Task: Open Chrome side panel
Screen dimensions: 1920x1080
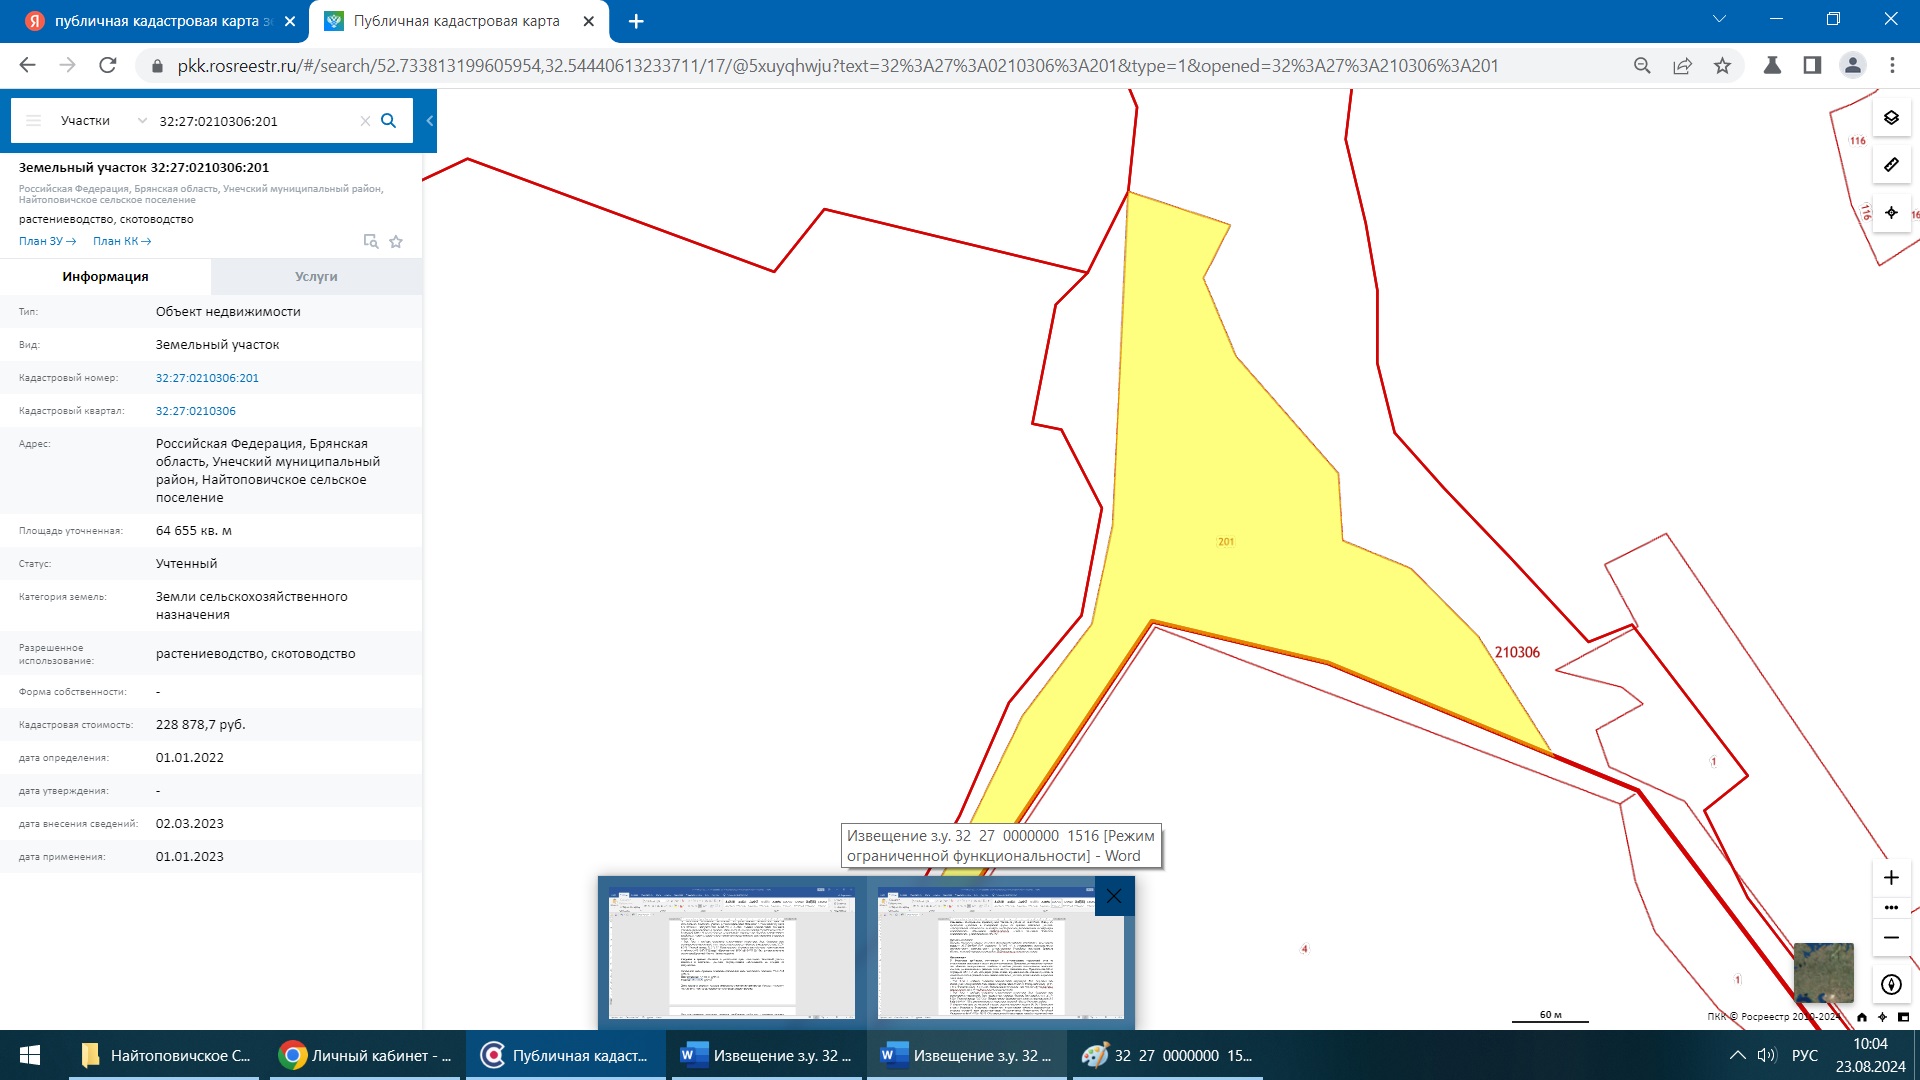Action: coord(1812,65)
